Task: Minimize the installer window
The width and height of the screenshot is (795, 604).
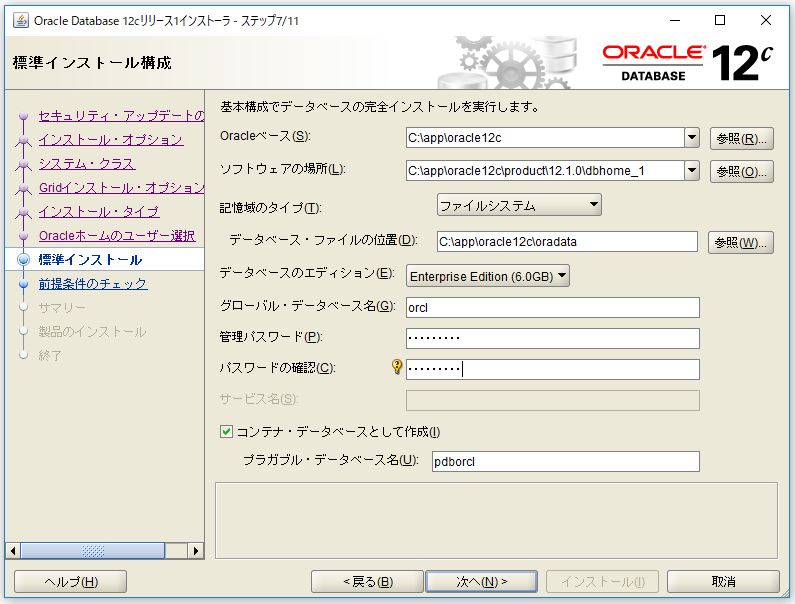Action: click(675, 20)
